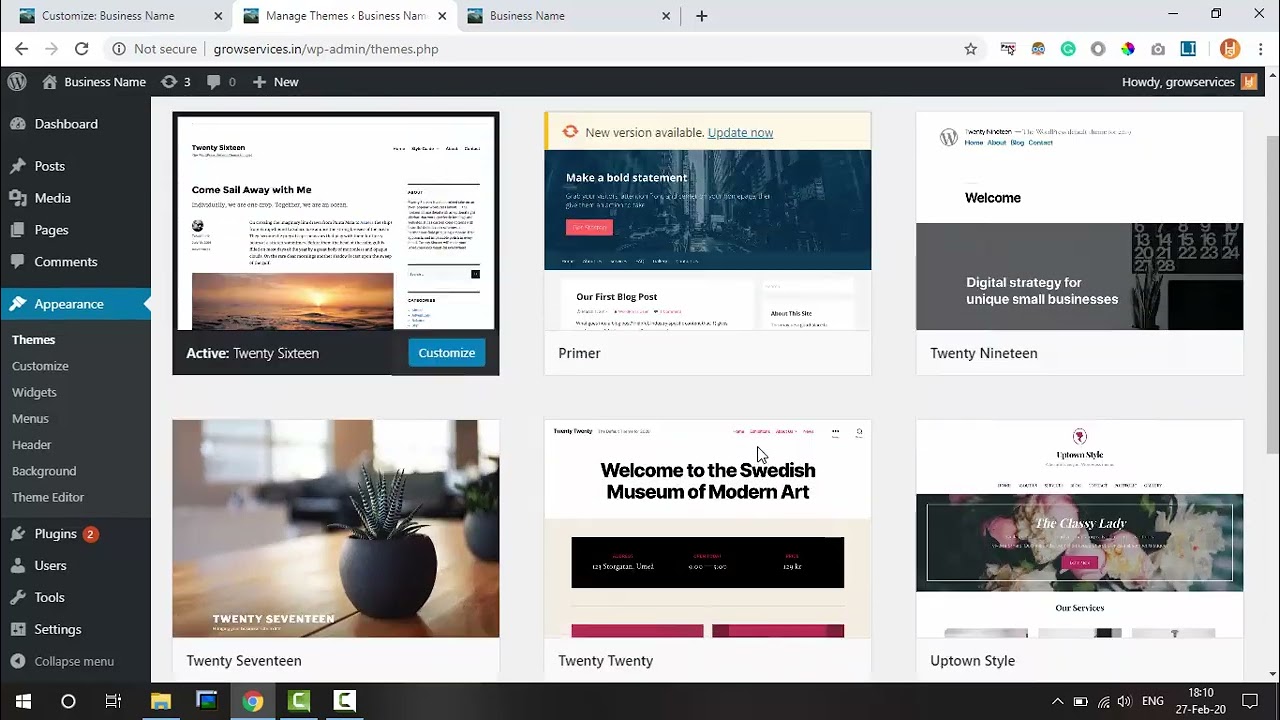Open the Business Name site home icon
Image resolution: width=1280 pixels, height=720 pixels.
[x=49, y=82]
